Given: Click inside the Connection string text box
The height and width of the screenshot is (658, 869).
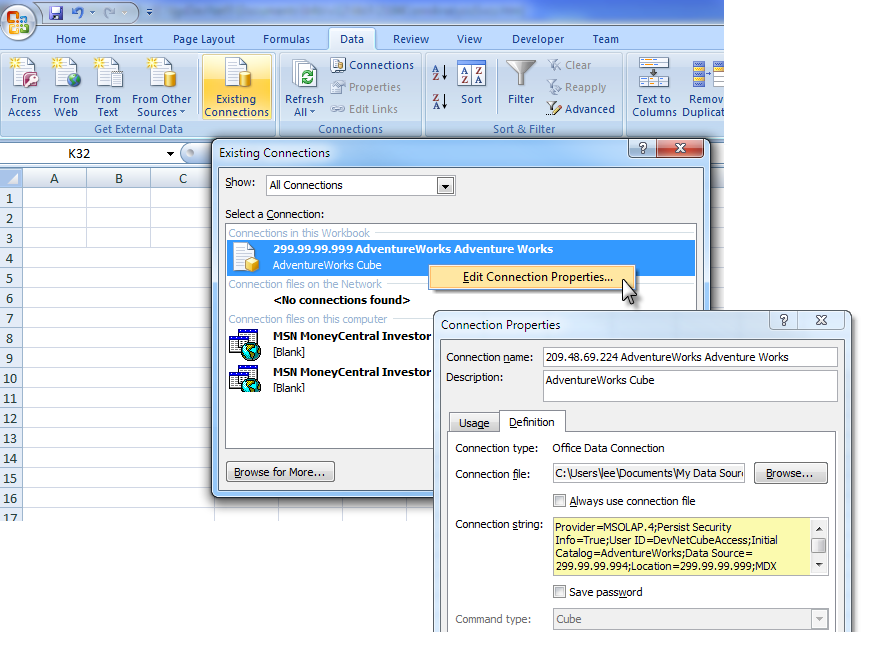Looking at the screenshot, I should [682, 547].
